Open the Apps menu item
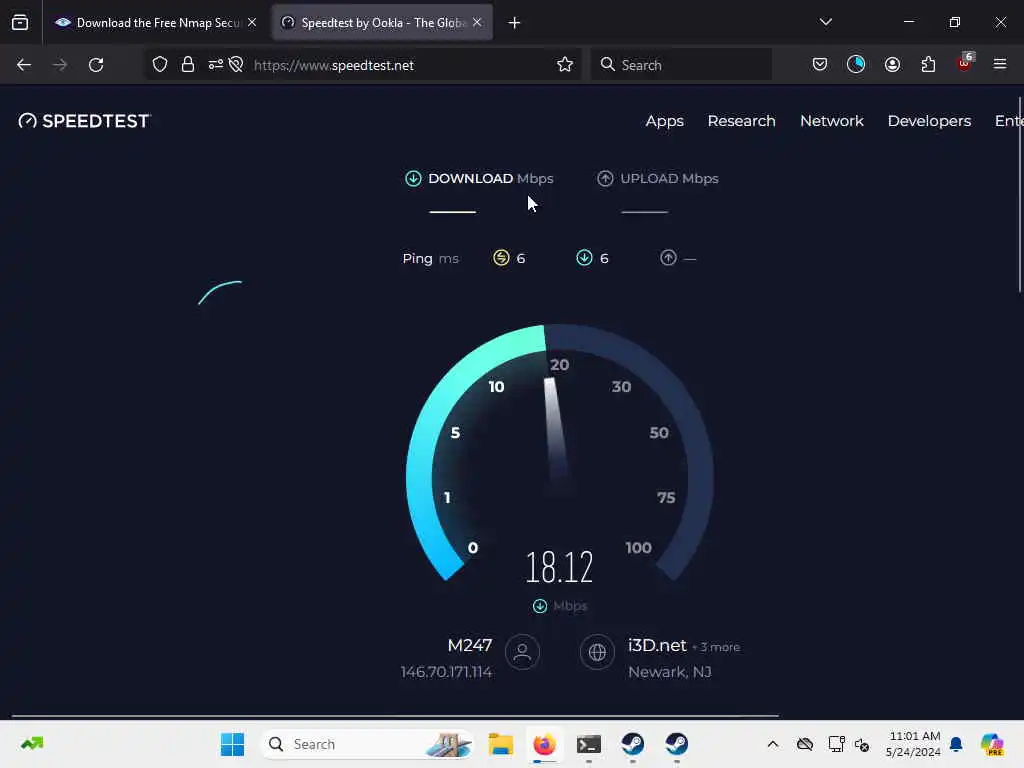The image size is (1024, 768). coord(664,121)
